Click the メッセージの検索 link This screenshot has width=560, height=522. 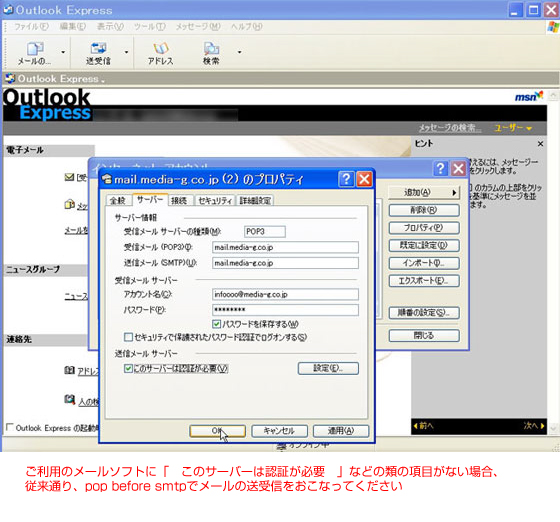[x=450, y=128]
